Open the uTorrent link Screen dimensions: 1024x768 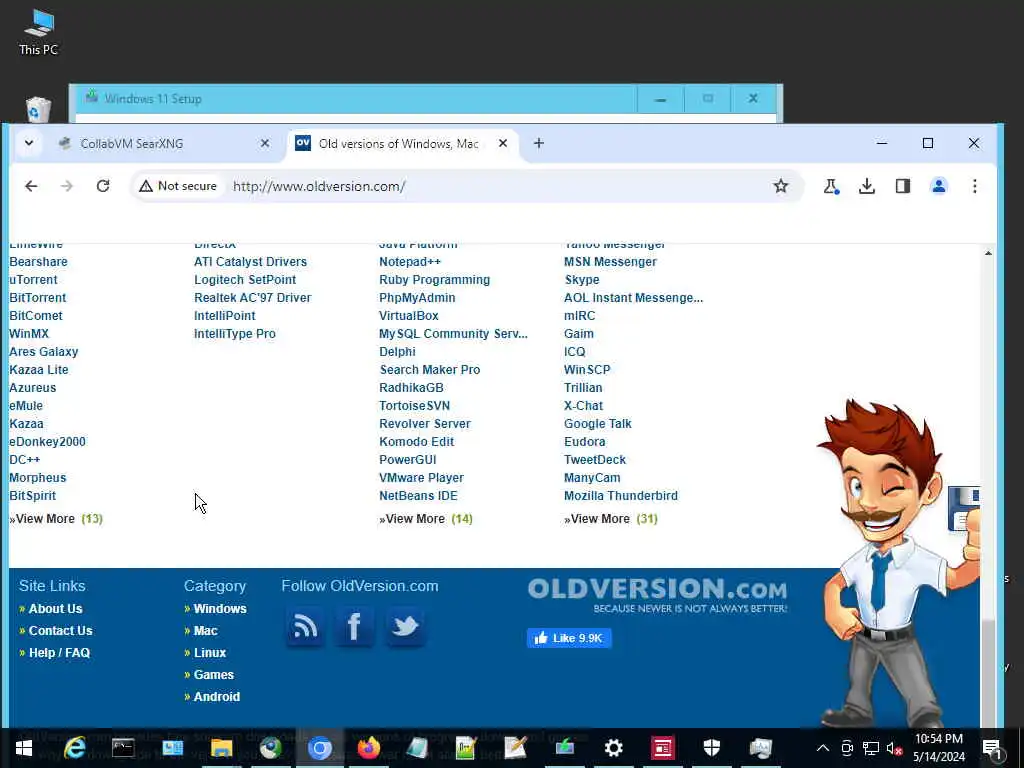click(33, 280)
